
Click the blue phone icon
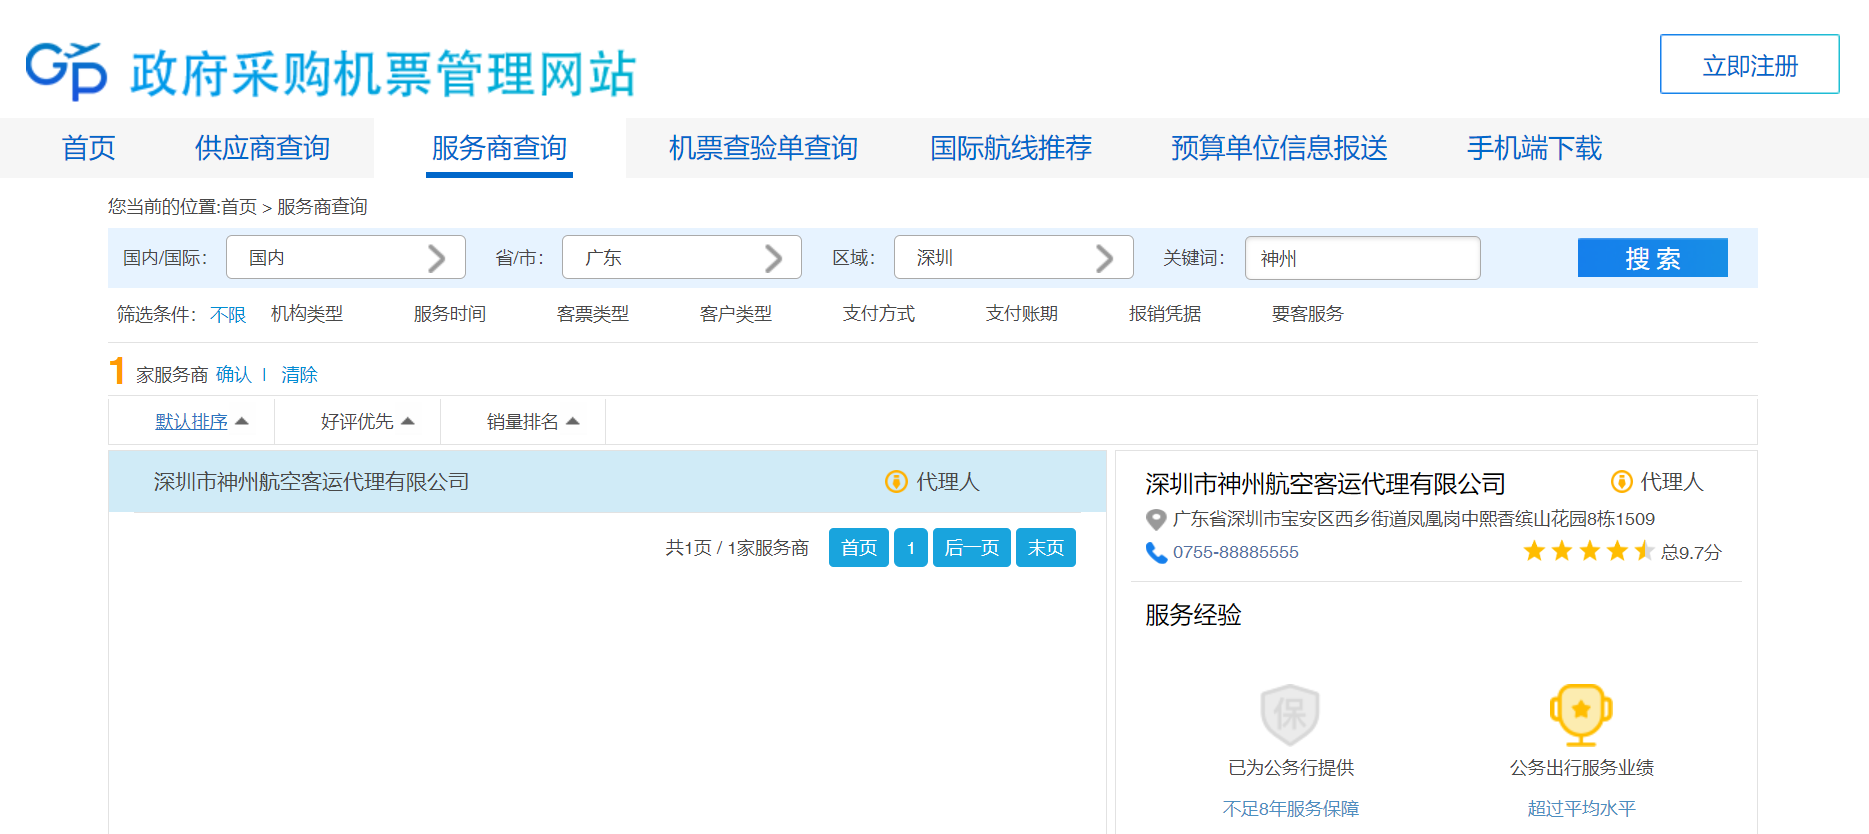(x=1156, y=553)
